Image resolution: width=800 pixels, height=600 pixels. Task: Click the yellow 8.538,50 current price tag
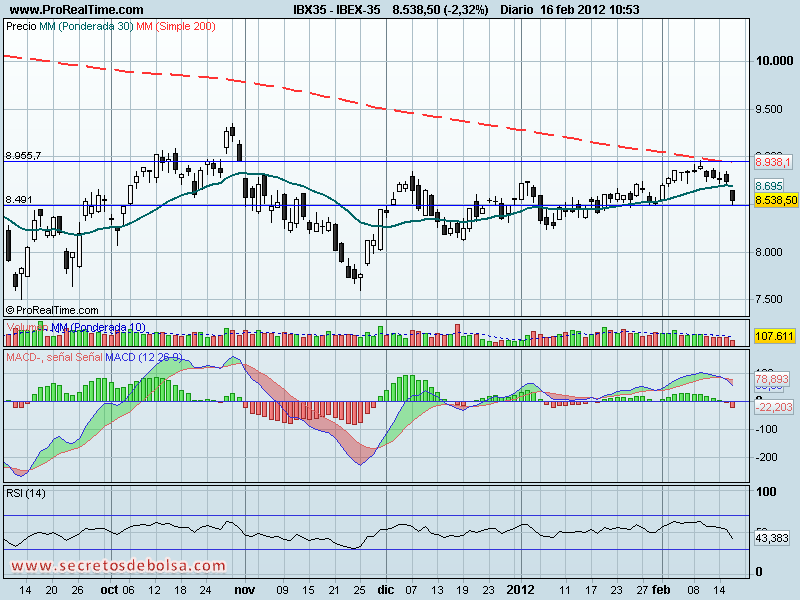click(776, 200)
